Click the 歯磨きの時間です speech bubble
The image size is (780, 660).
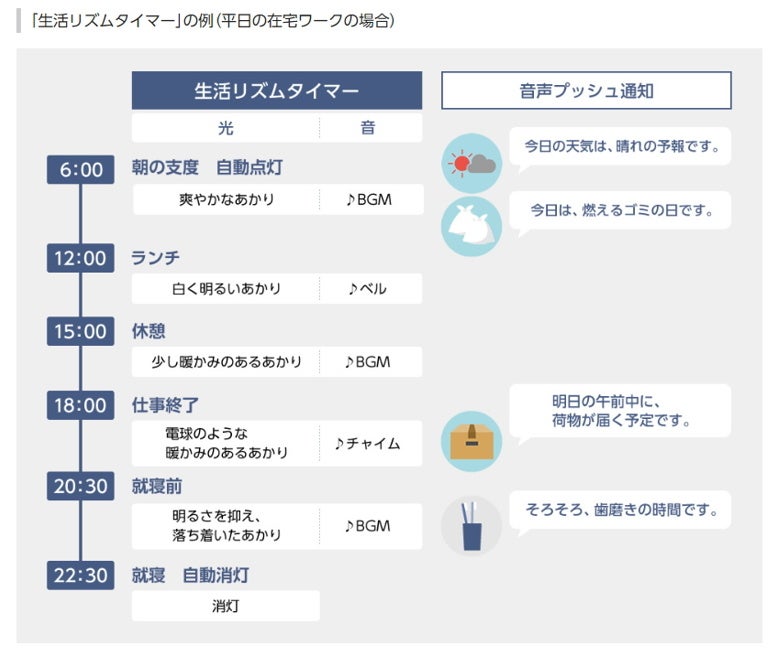620,510
